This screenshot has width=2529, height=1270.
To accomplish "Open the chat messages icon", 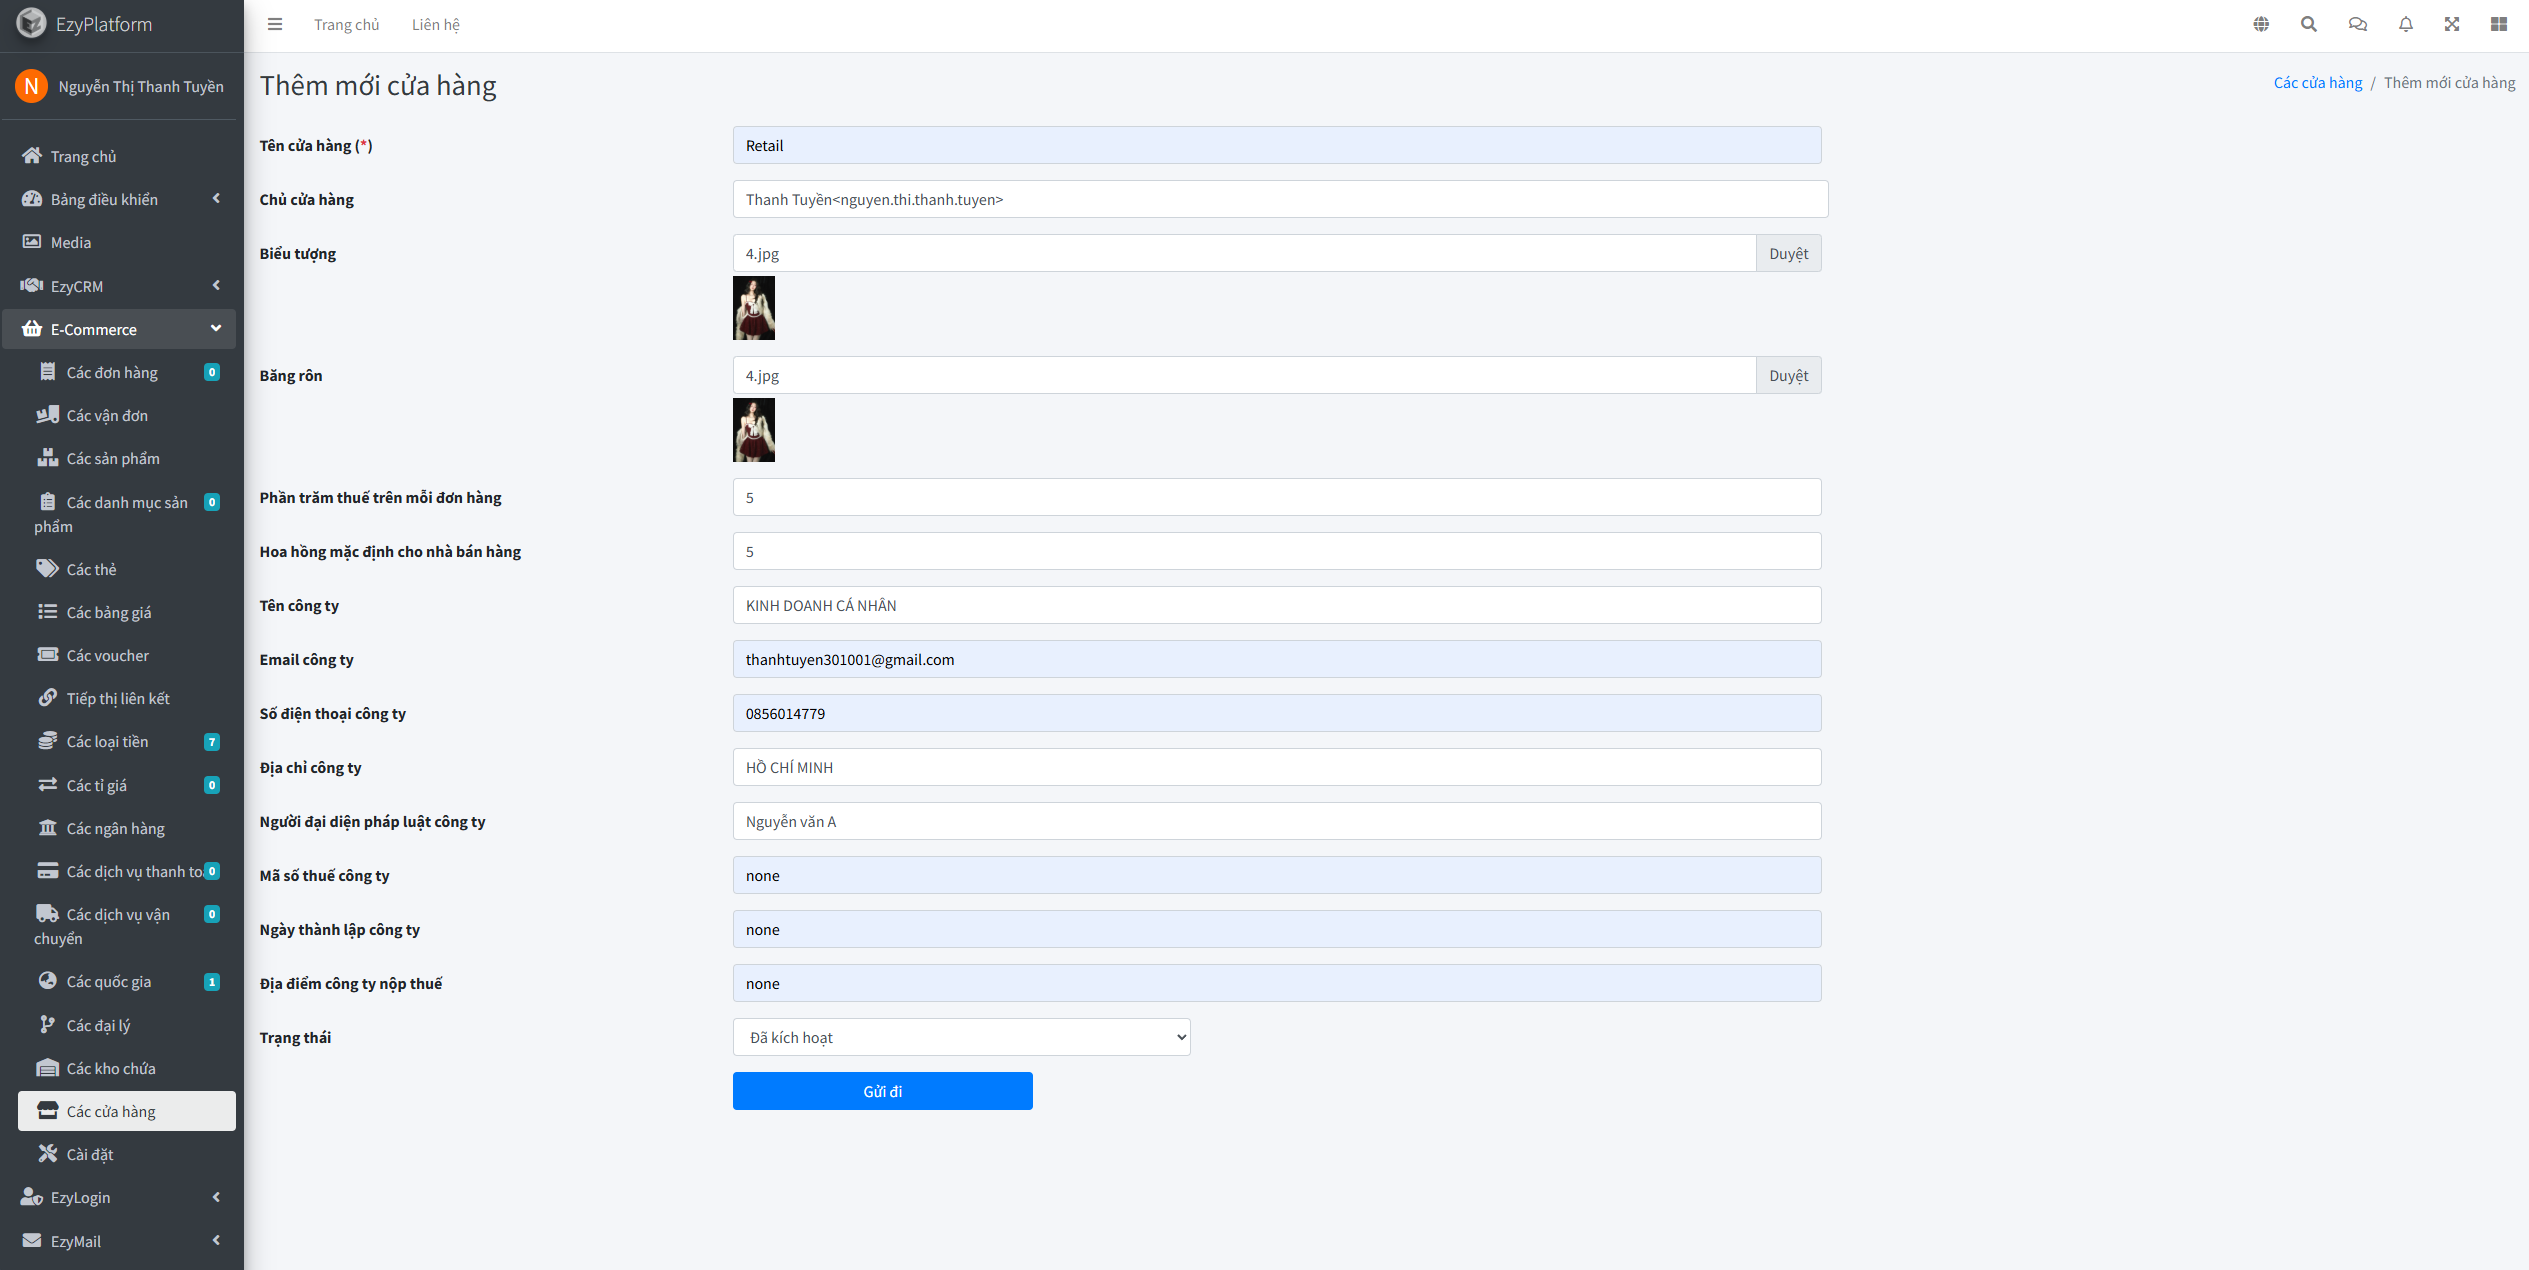I will pos(2357,24).
